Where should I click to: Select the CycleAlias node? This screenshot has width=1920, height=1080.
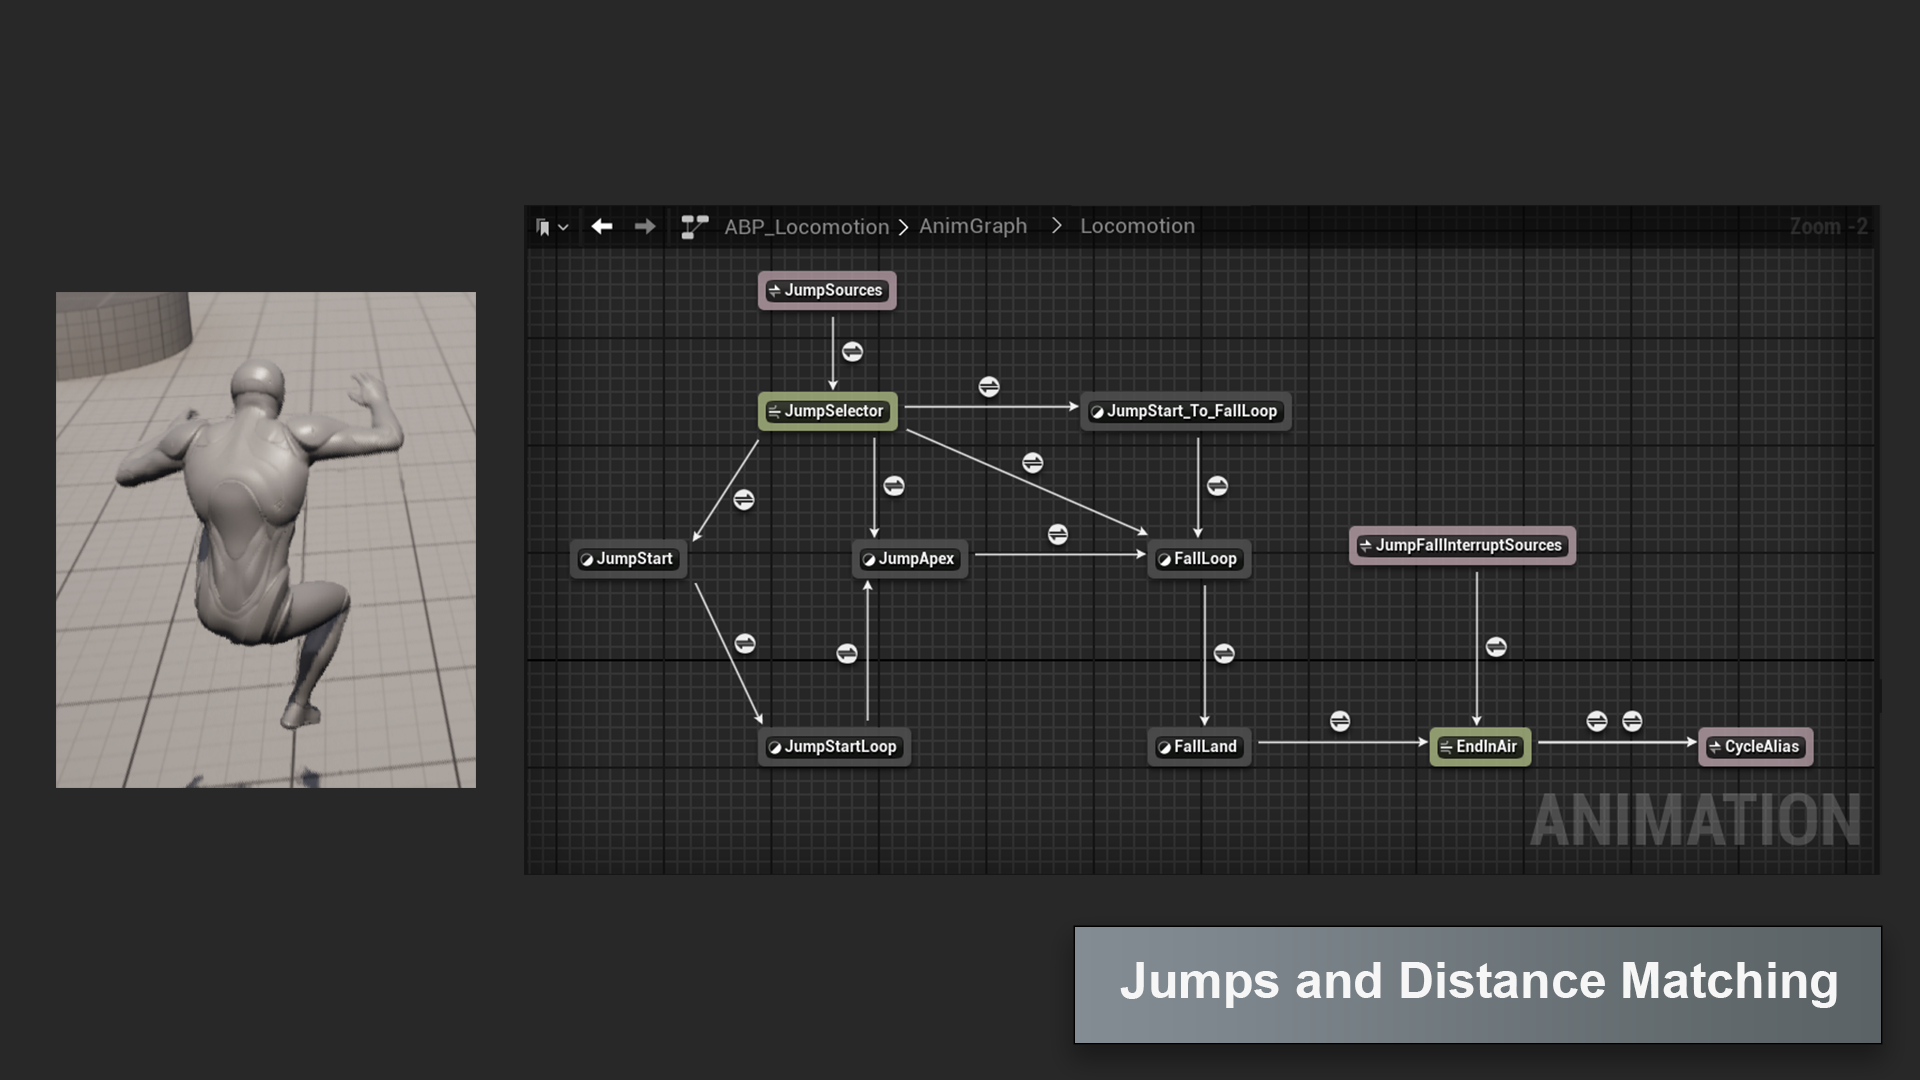point(1755,747)
